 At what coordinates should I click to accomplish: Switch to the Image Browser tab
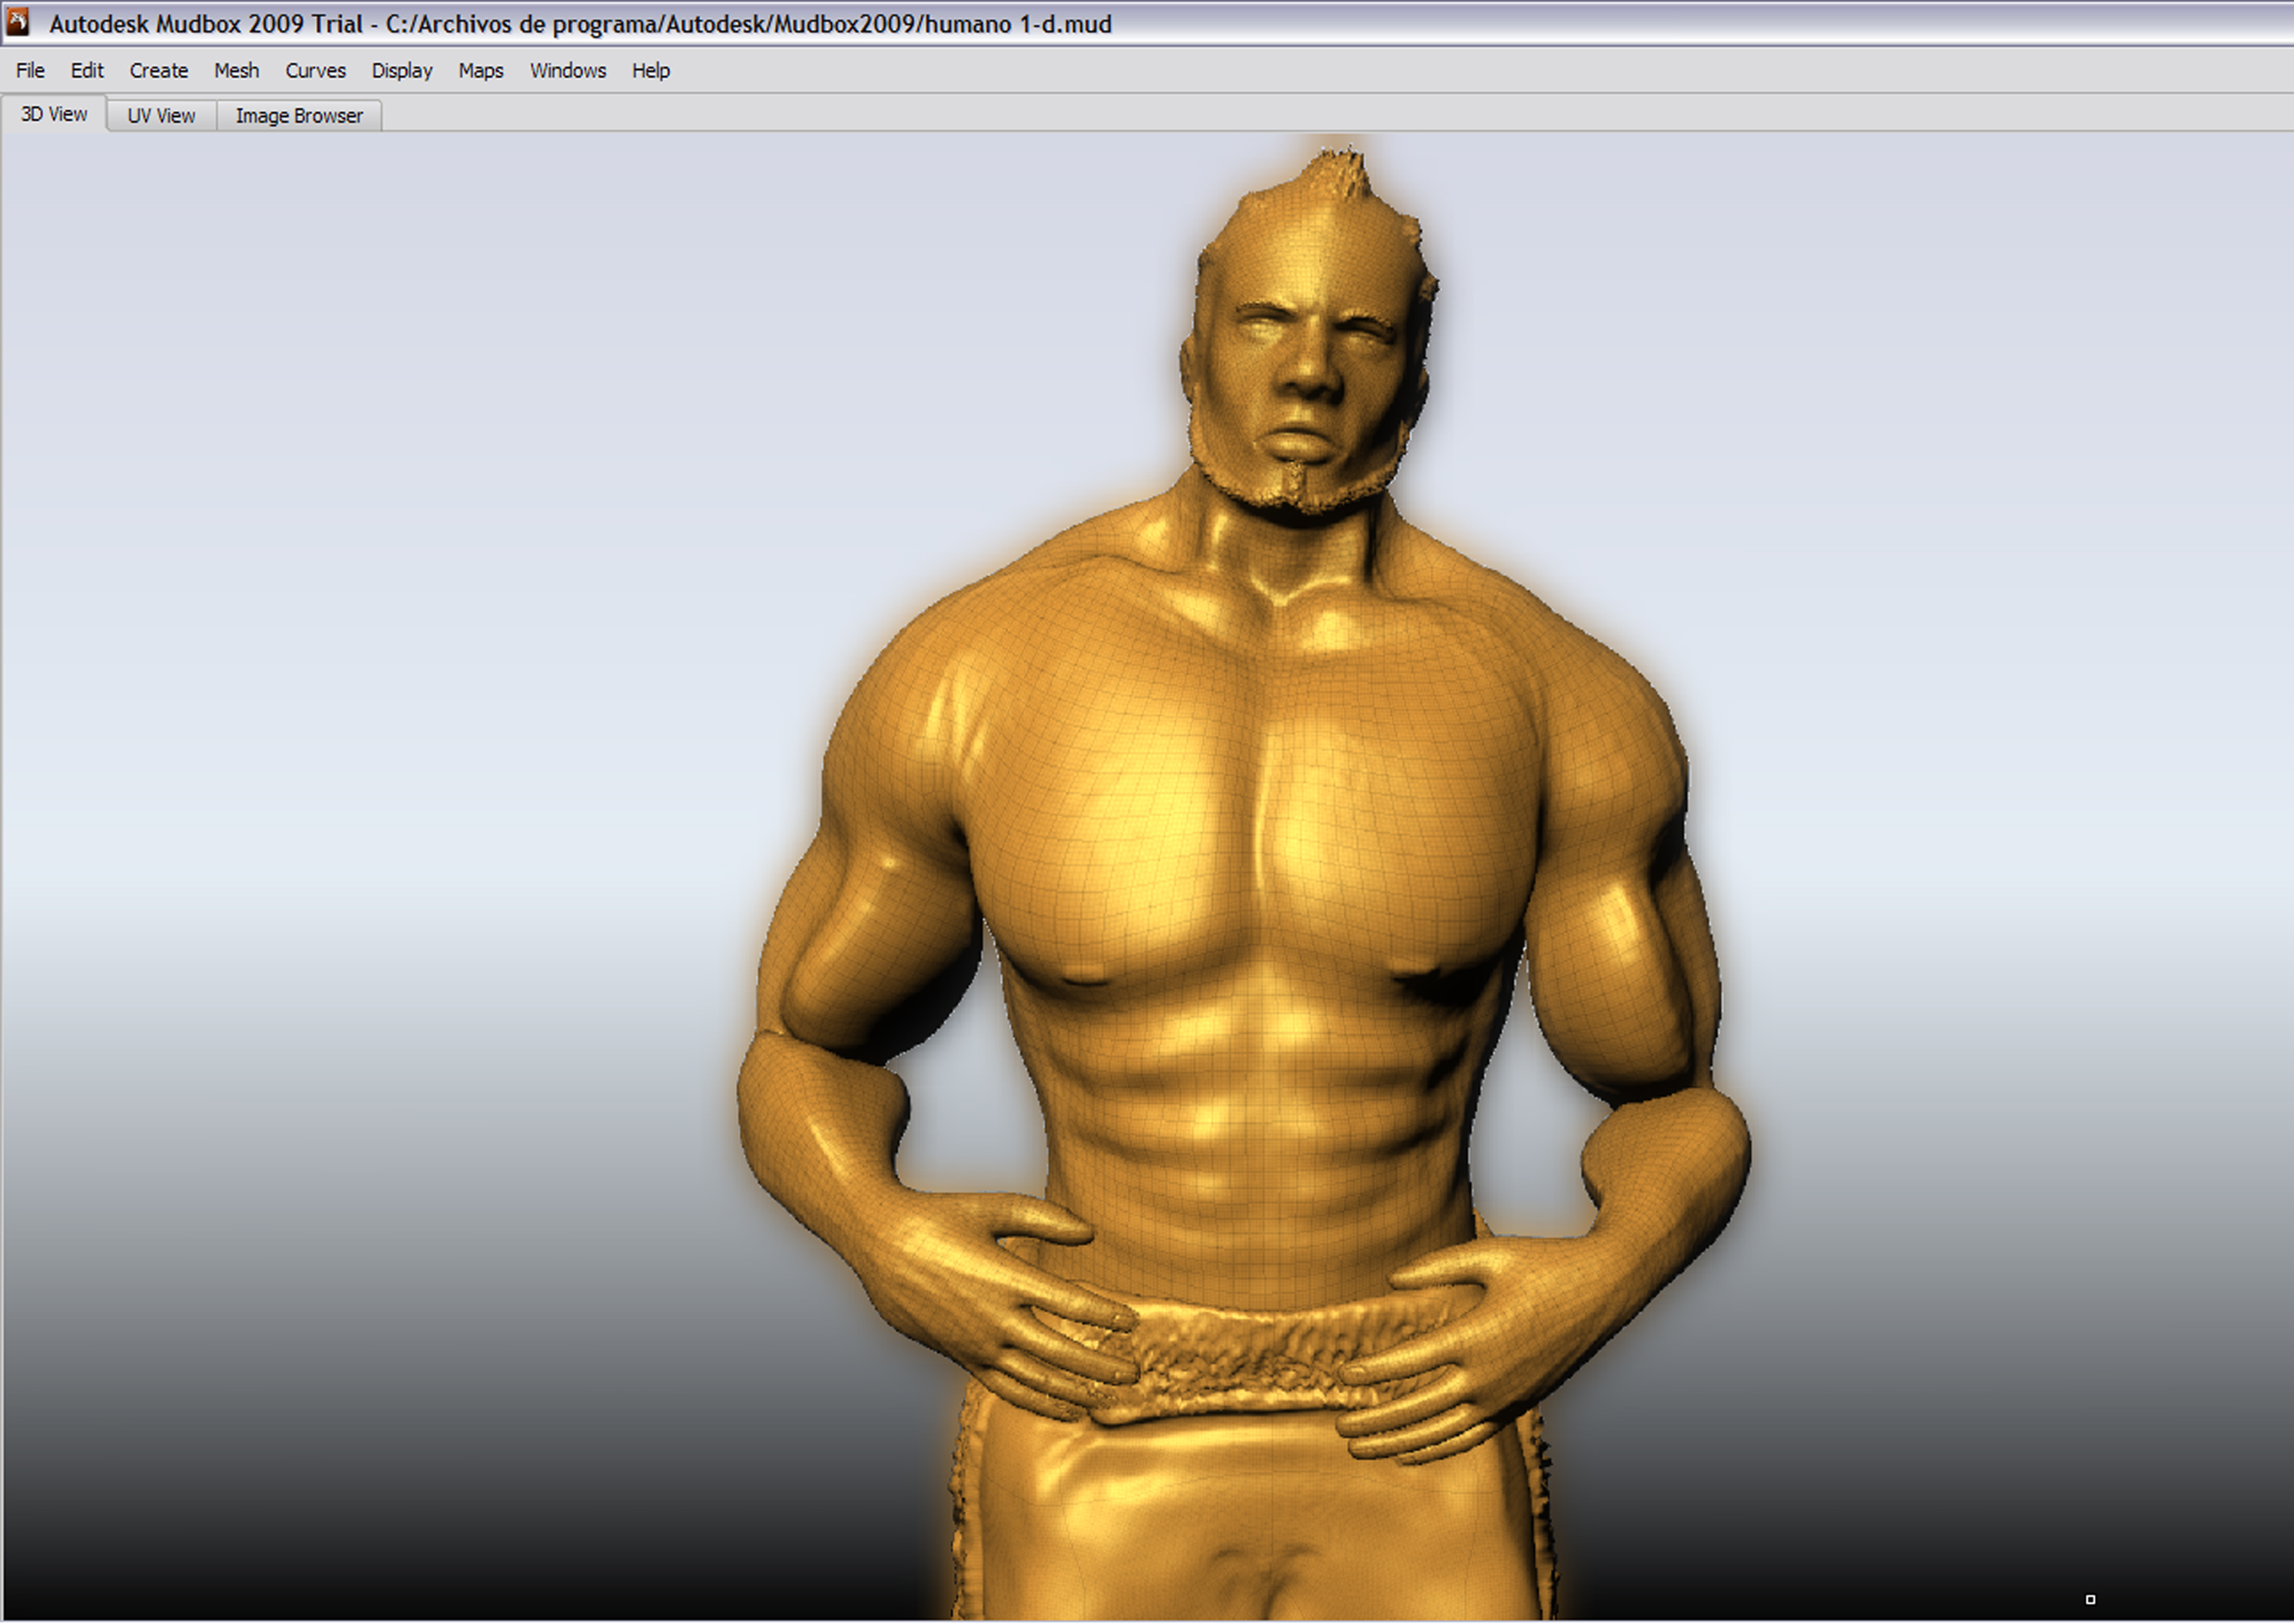tap(299, 116)
